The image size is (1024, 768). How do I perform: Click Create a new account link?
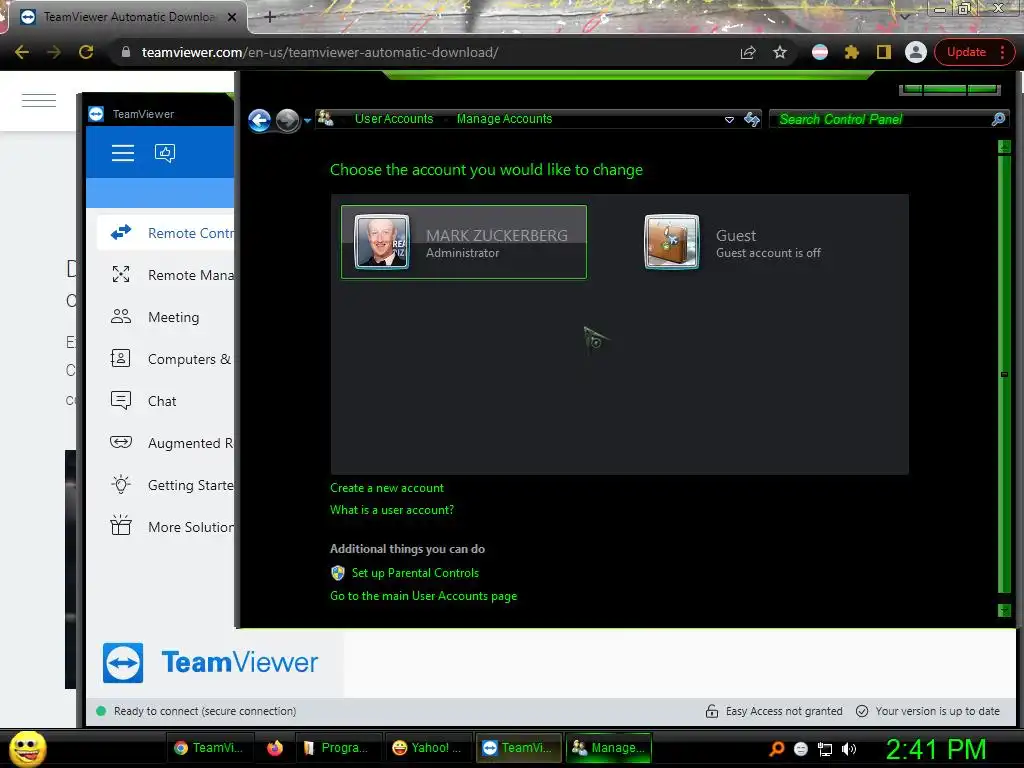point(387,488)
